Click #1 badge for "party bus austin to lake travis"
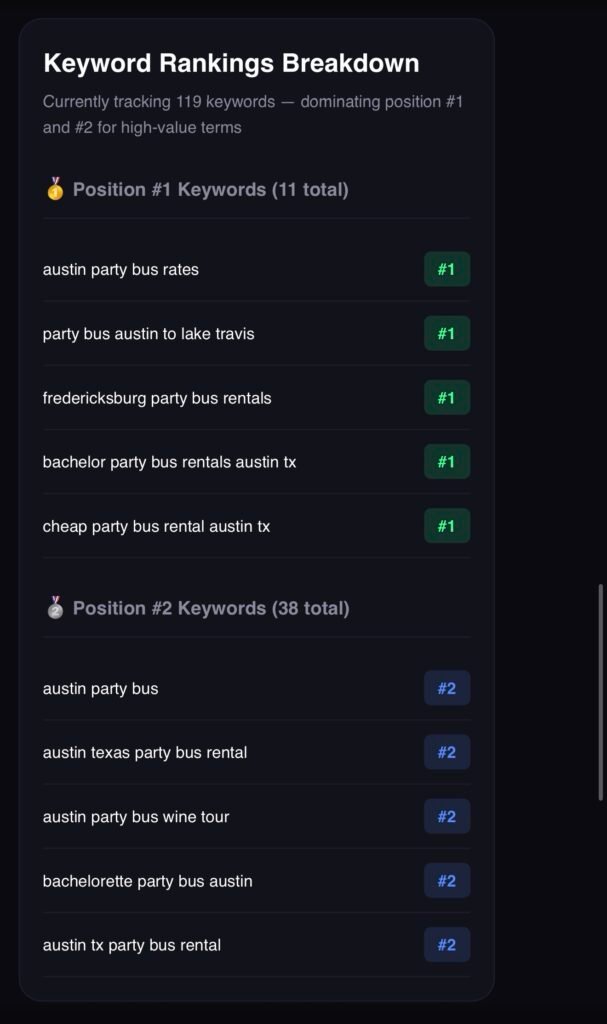 point(446,333)
